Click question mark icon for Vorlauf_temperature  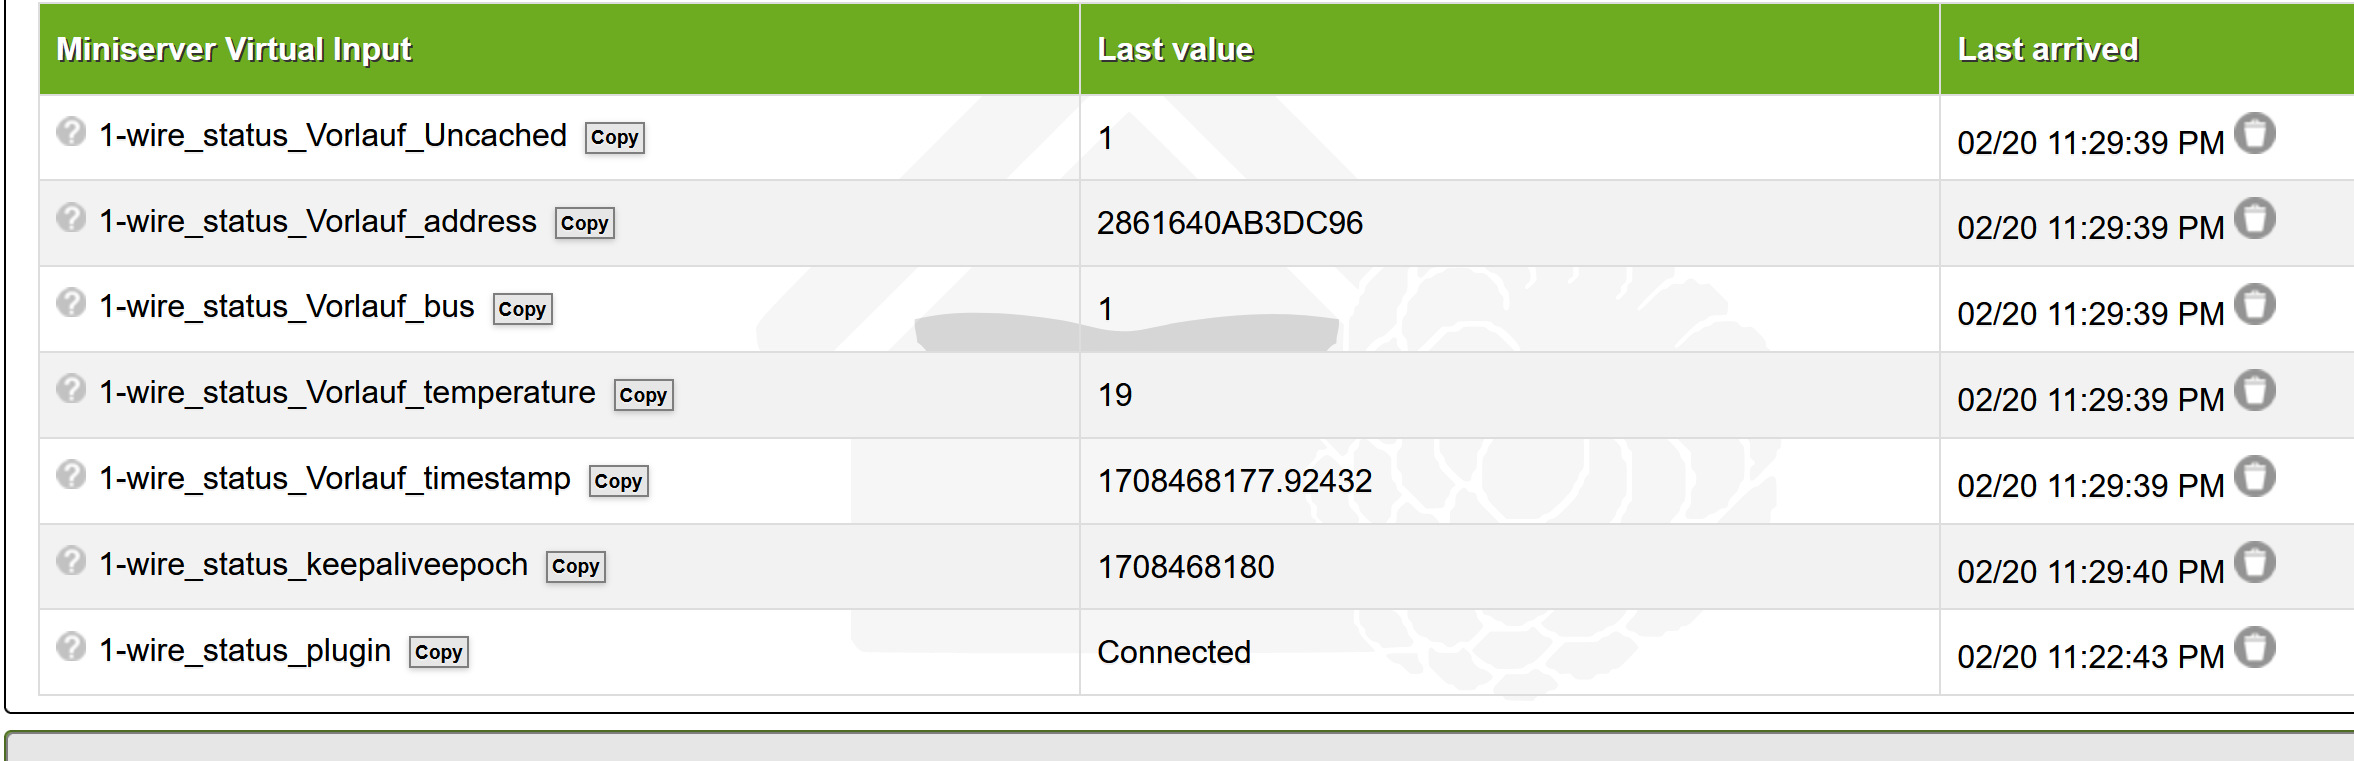click(71, 388)
